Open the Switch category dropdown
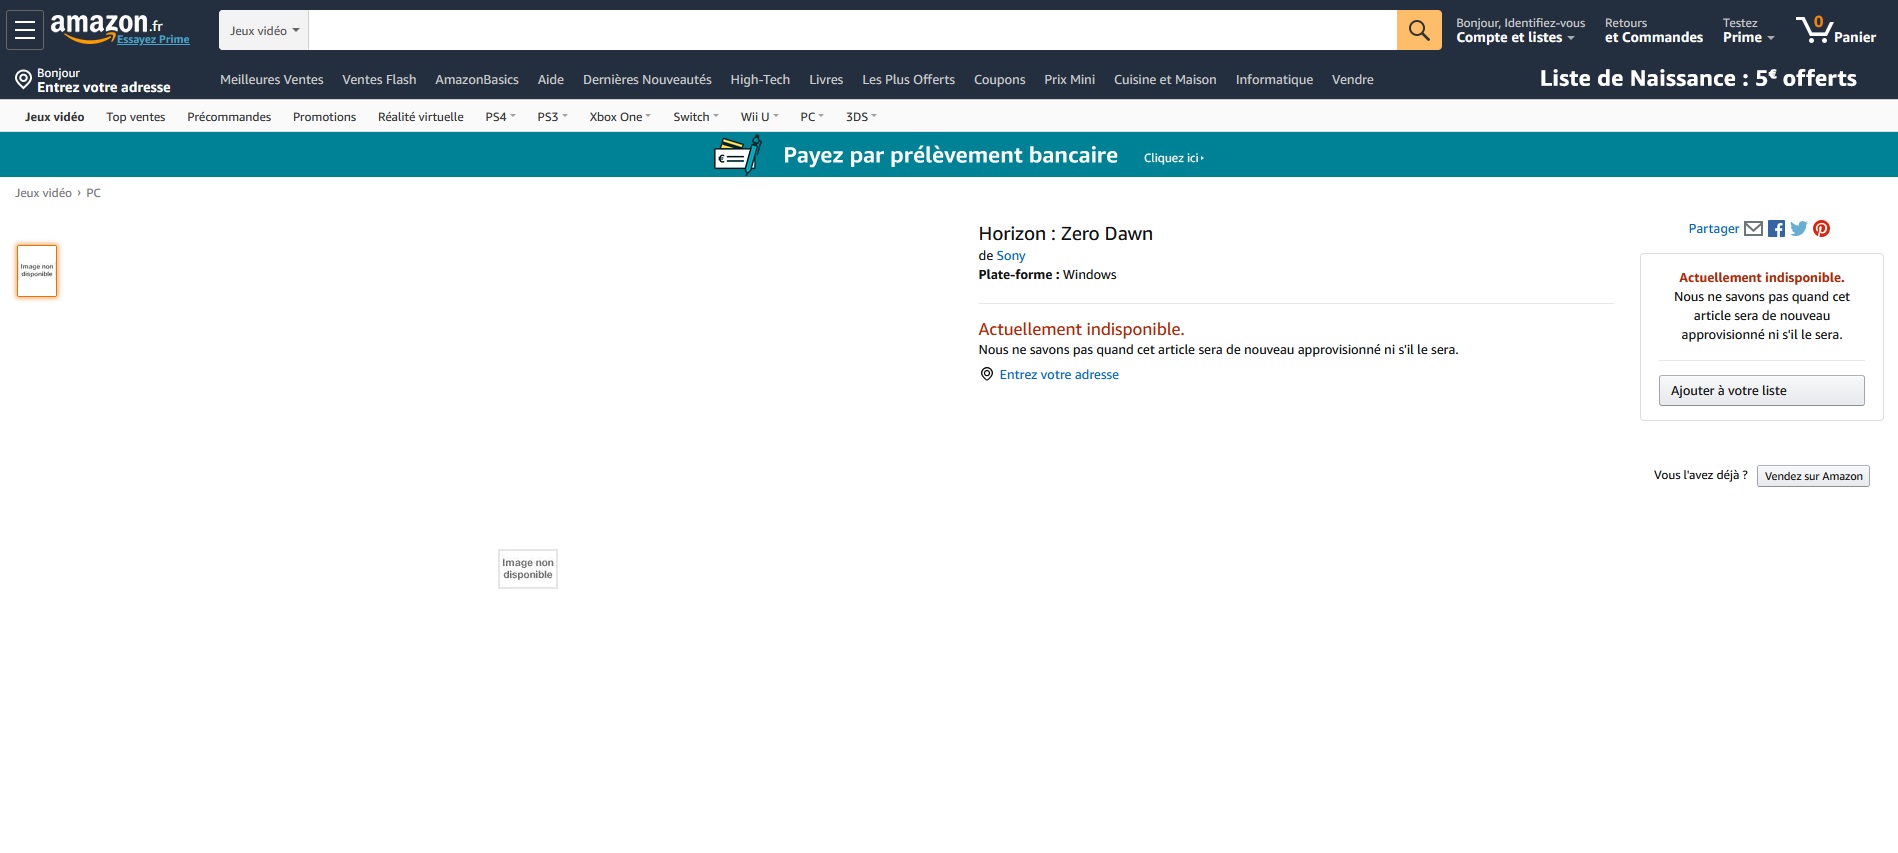The image size is (1898, 853). [695, 117]
